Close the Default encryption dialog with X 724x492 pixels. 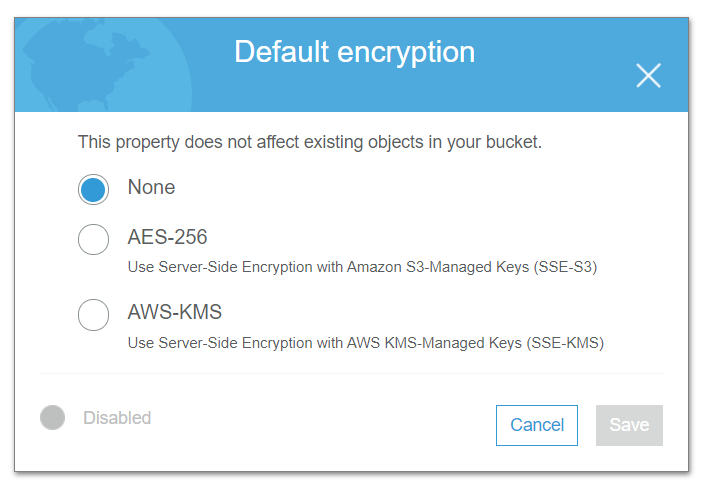click(x=648, y=75)
